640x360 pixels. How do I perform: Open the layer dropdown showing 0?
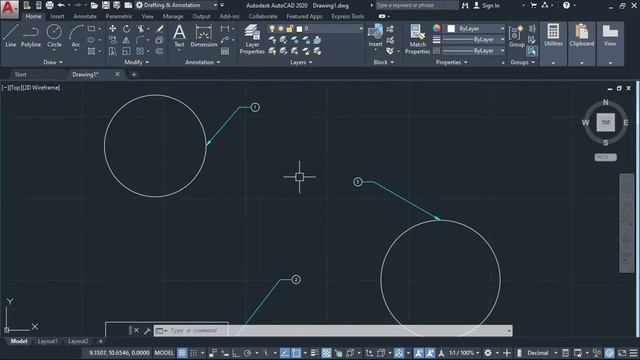pyautogui.click(x=315, y=29)
